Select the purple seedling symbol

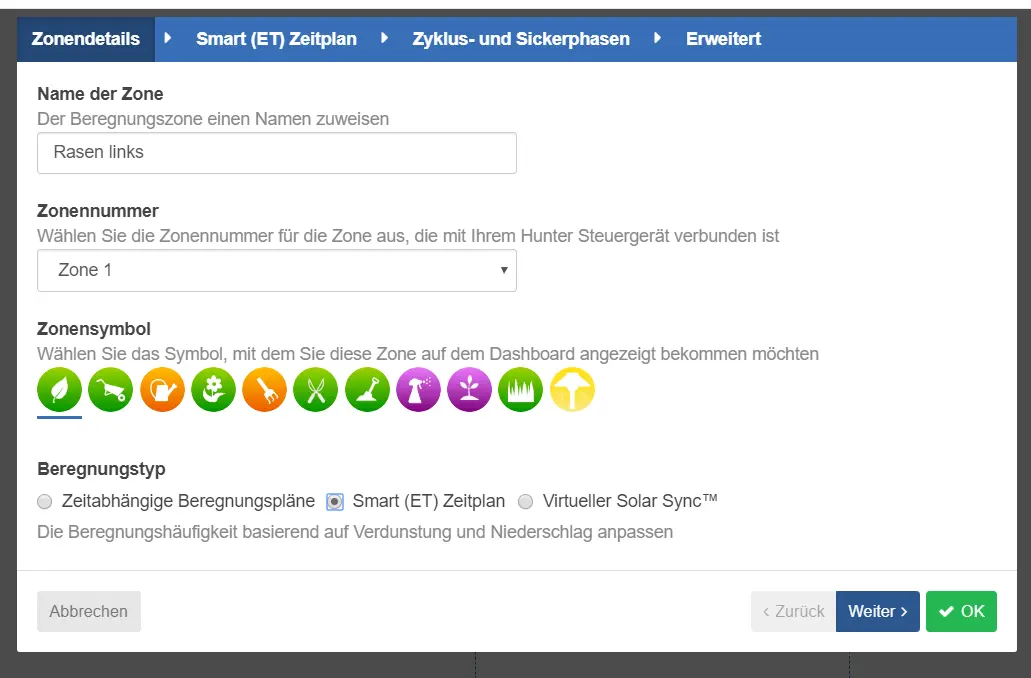[470, 390]
